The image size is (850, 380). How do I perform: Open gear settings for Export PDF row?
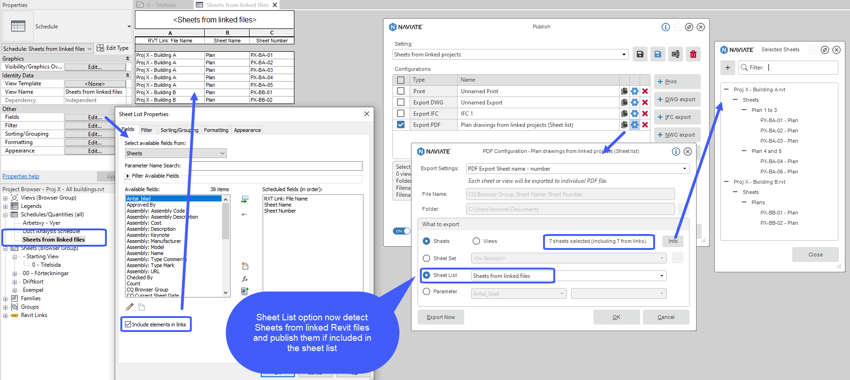tap(634, 125)
